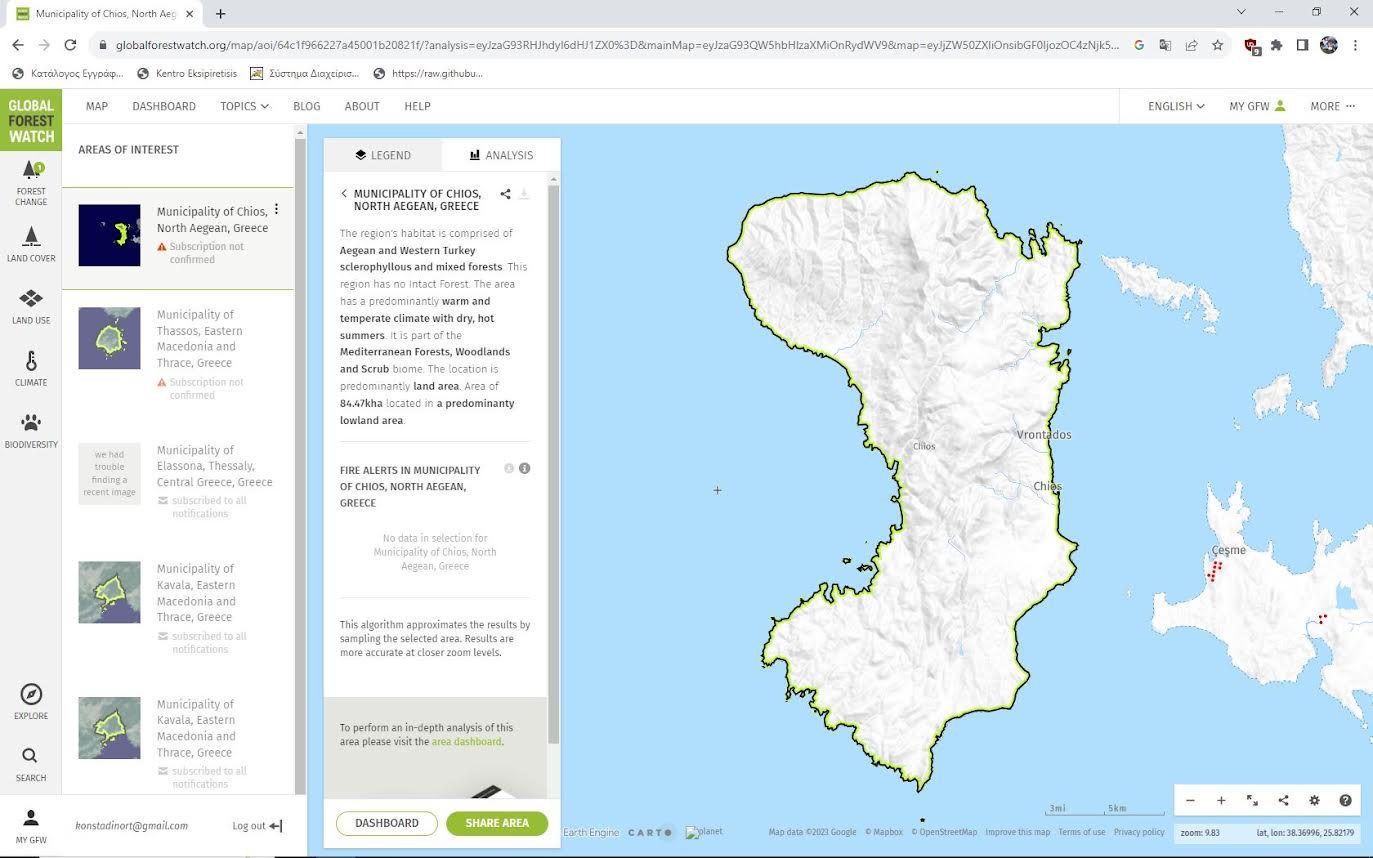Open the English language dropdown
1373x858 pixels.
(x=1175, y=106)
